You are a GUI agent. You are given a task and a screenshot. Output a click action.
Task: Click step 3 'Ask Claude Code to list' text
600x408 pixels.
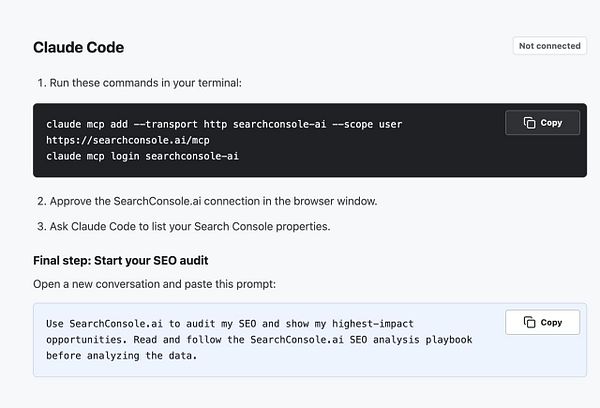[x=190, y=227]
